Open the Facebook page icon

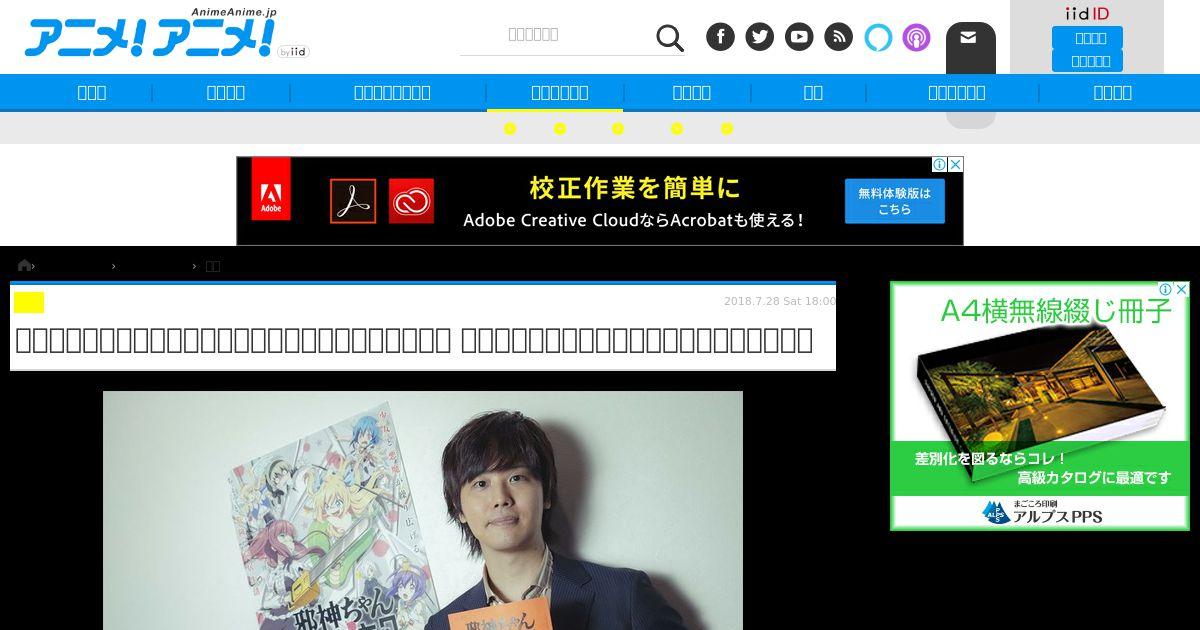pyautogui.click(x=720, y=37)
